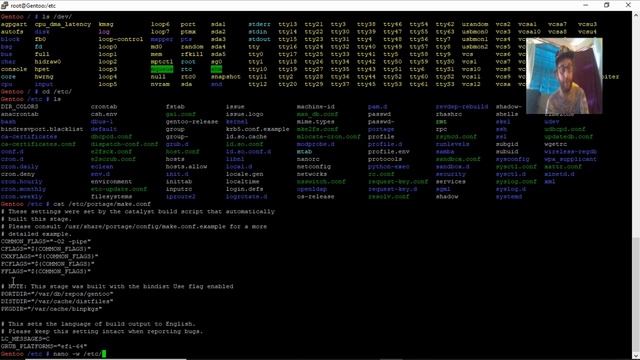Click the "cpu_dma_latency" device entry
Screen dimensions: 640x360
[x=63, y=24]
